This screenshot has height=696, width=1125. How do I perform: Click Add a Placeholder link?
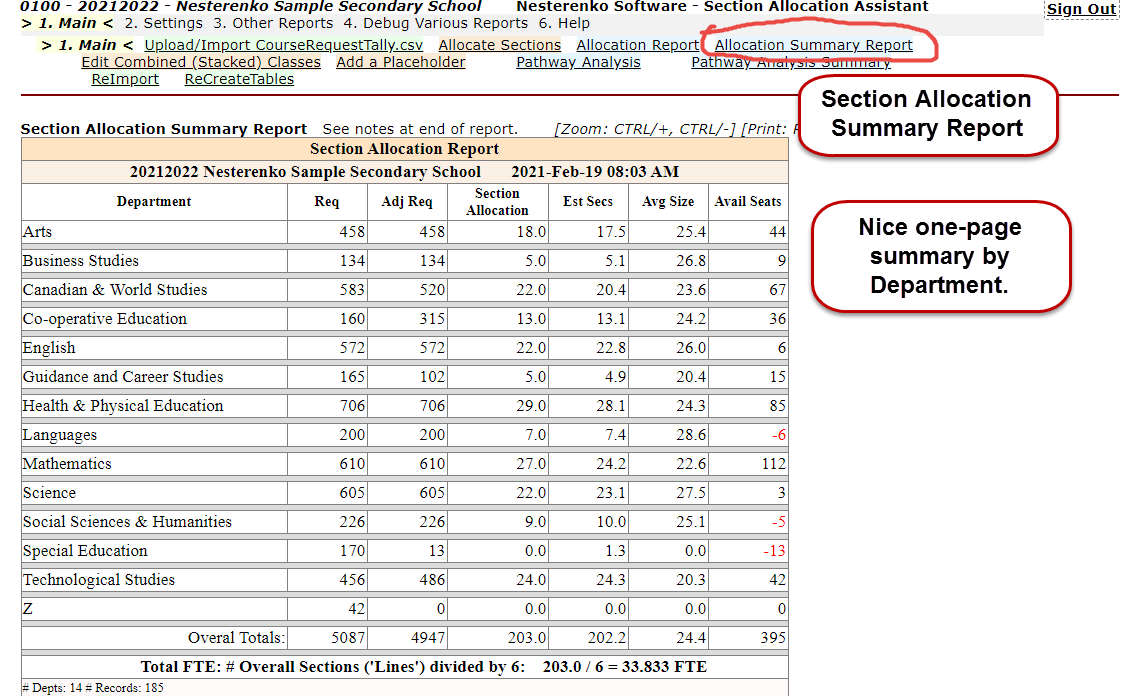coord(400,62)
